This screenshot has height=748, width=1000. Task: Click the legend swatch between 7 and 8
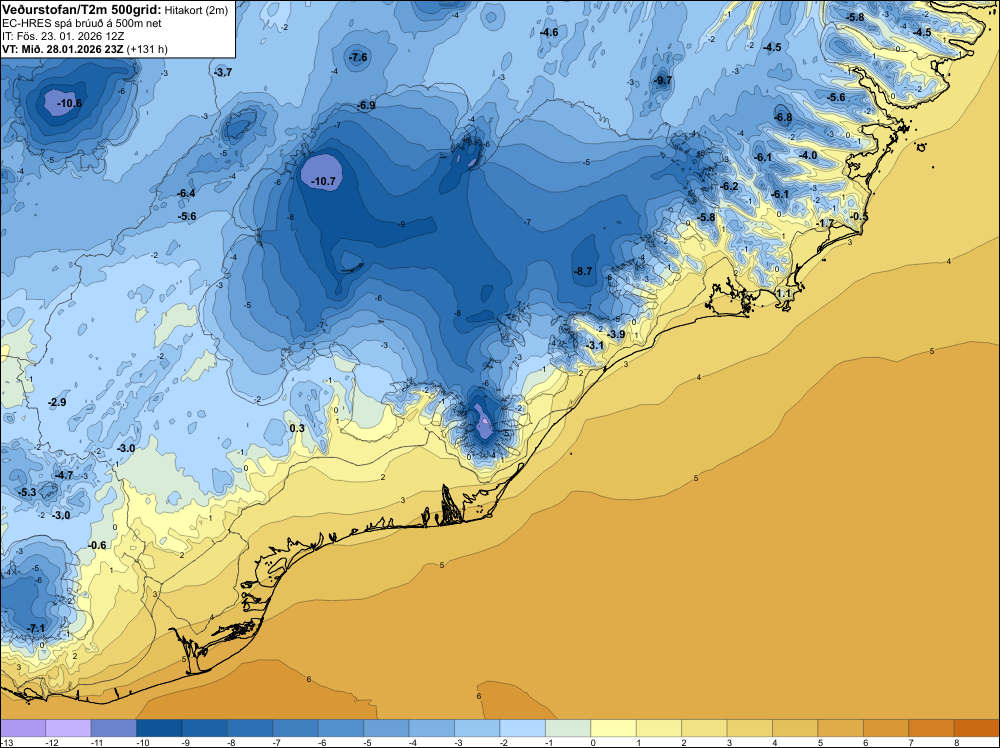pyautogui.click(x=931, y=728)
